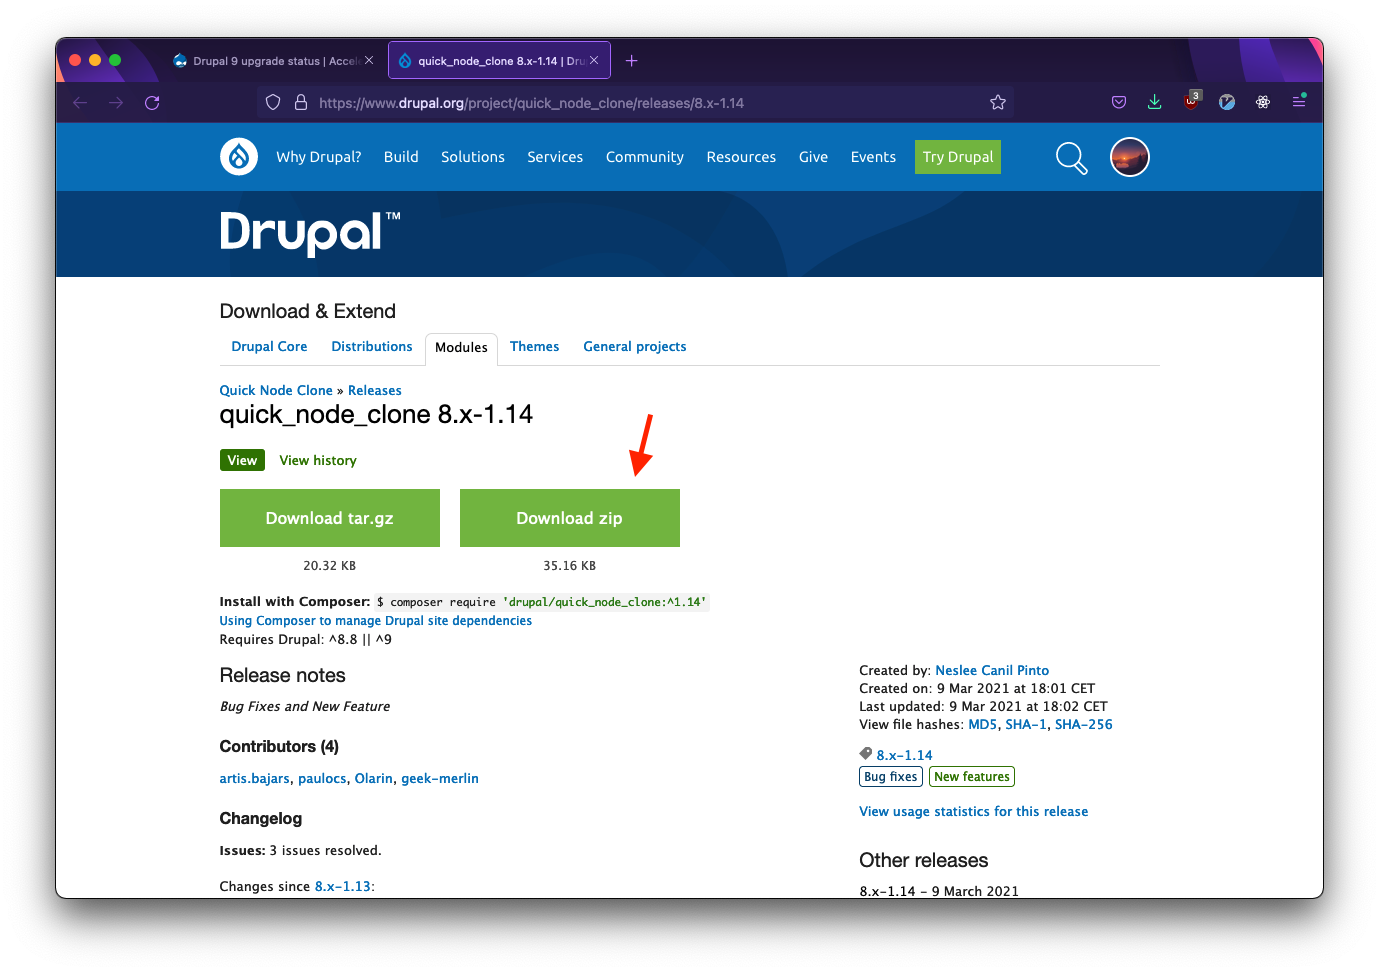Open a new browser tab with plus

pos(632,61)
